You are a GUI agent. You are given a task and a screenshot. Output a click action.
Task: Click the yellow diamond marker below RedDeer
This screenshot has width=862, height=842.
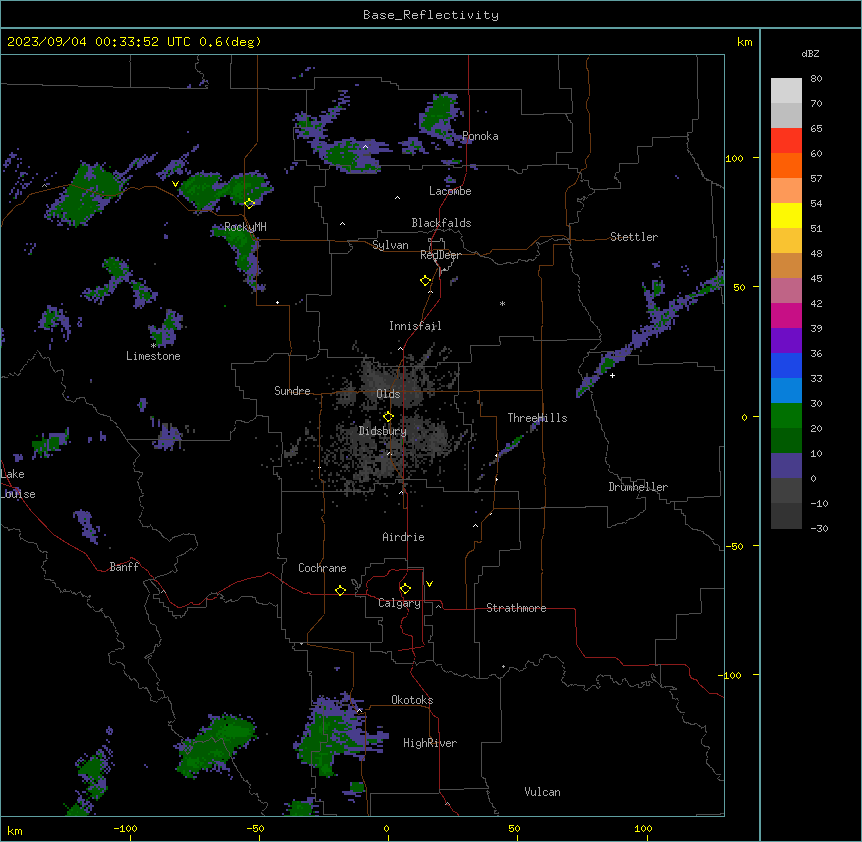(x=425, y=281)
